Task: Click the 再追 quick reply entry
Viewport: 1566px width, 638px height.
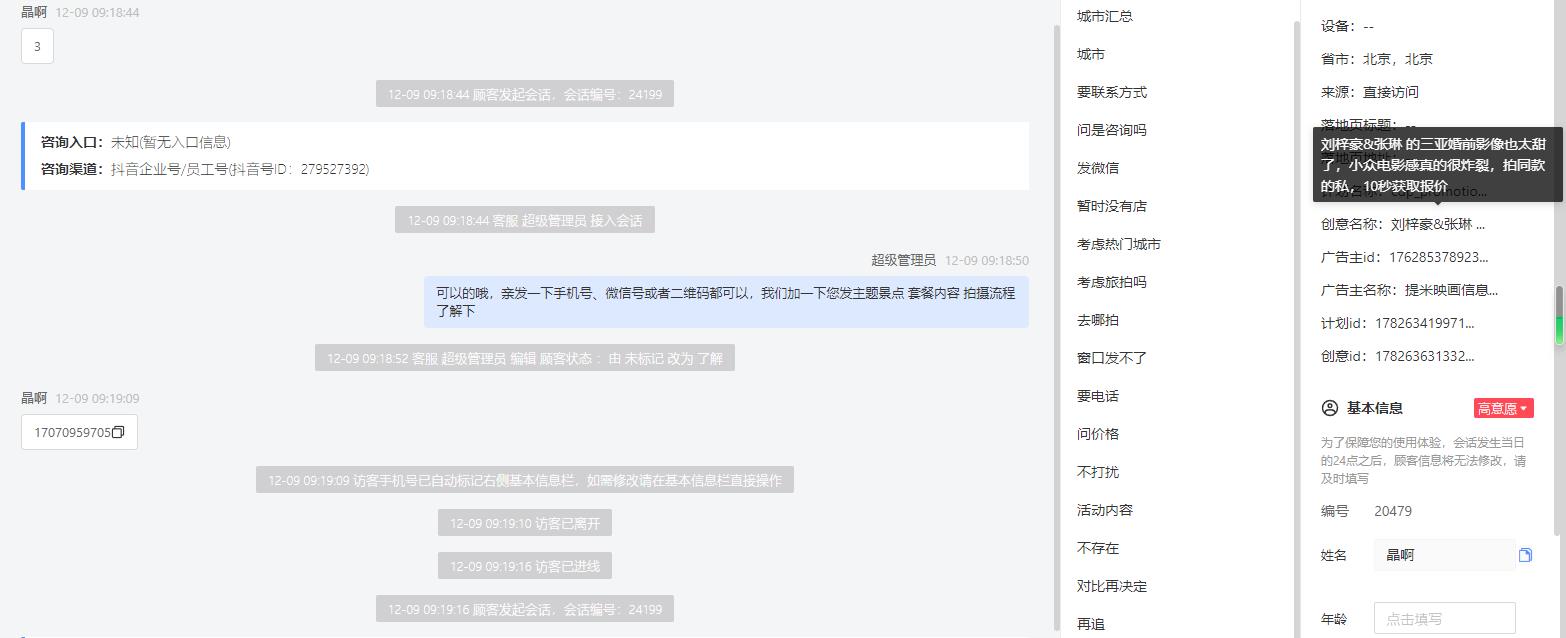Action: click(1091, 624)
